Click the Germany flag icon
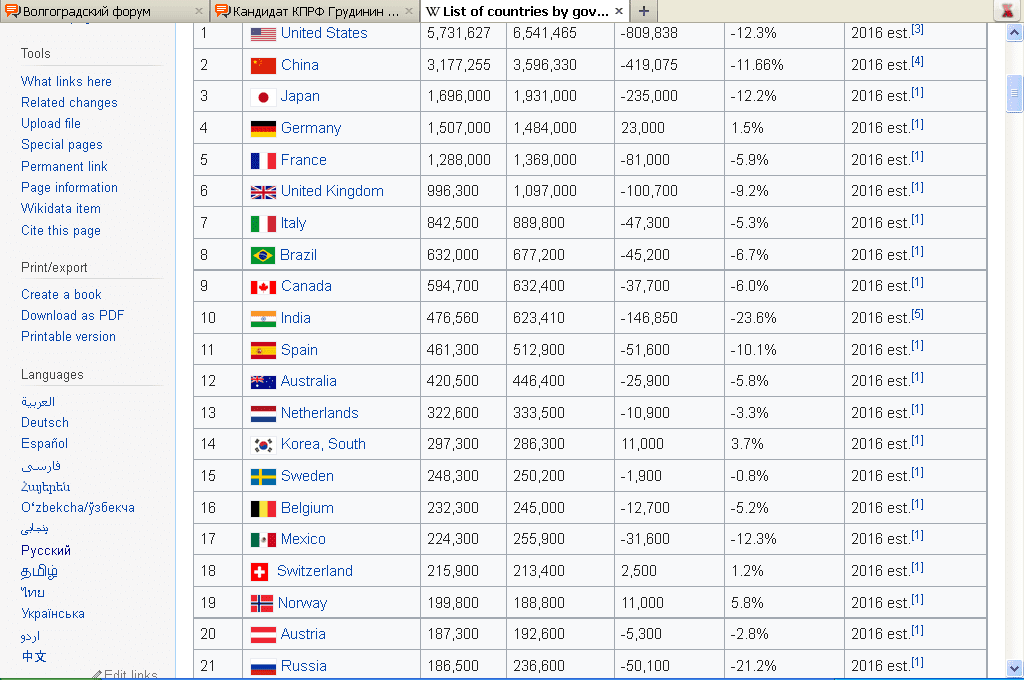 tap(263, 129)
